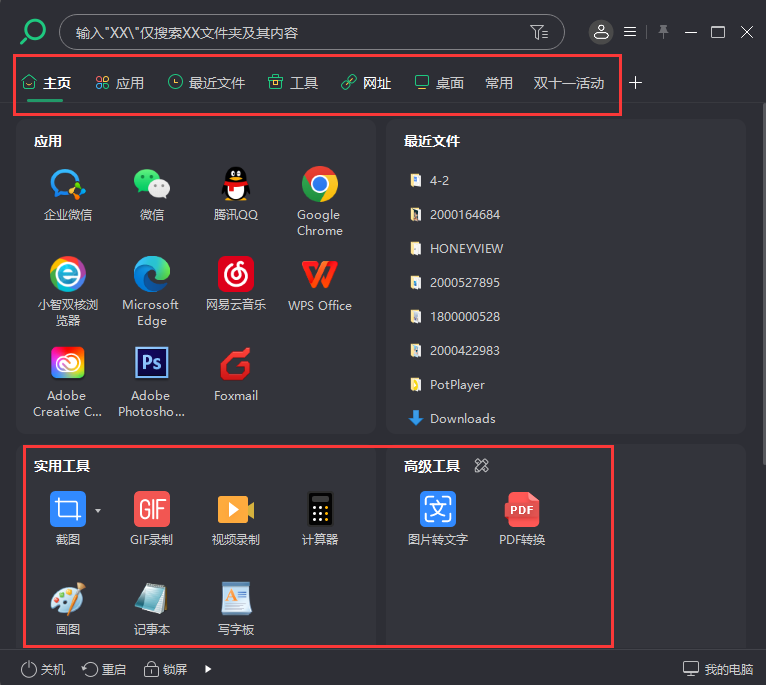Open the 桌面 tab

(439, 83)
